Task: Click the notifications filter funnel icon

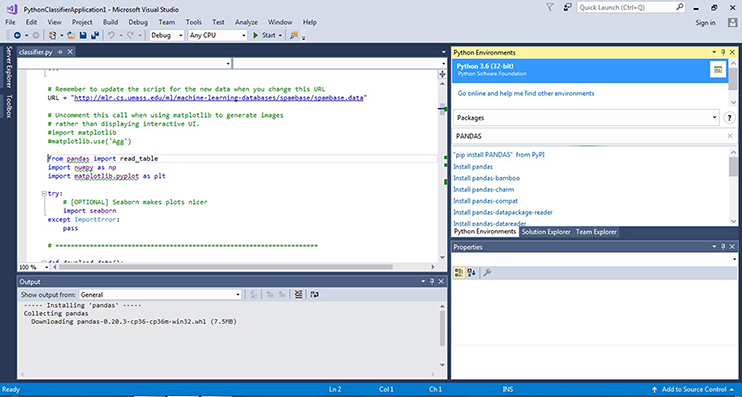Action: point(549,7)
